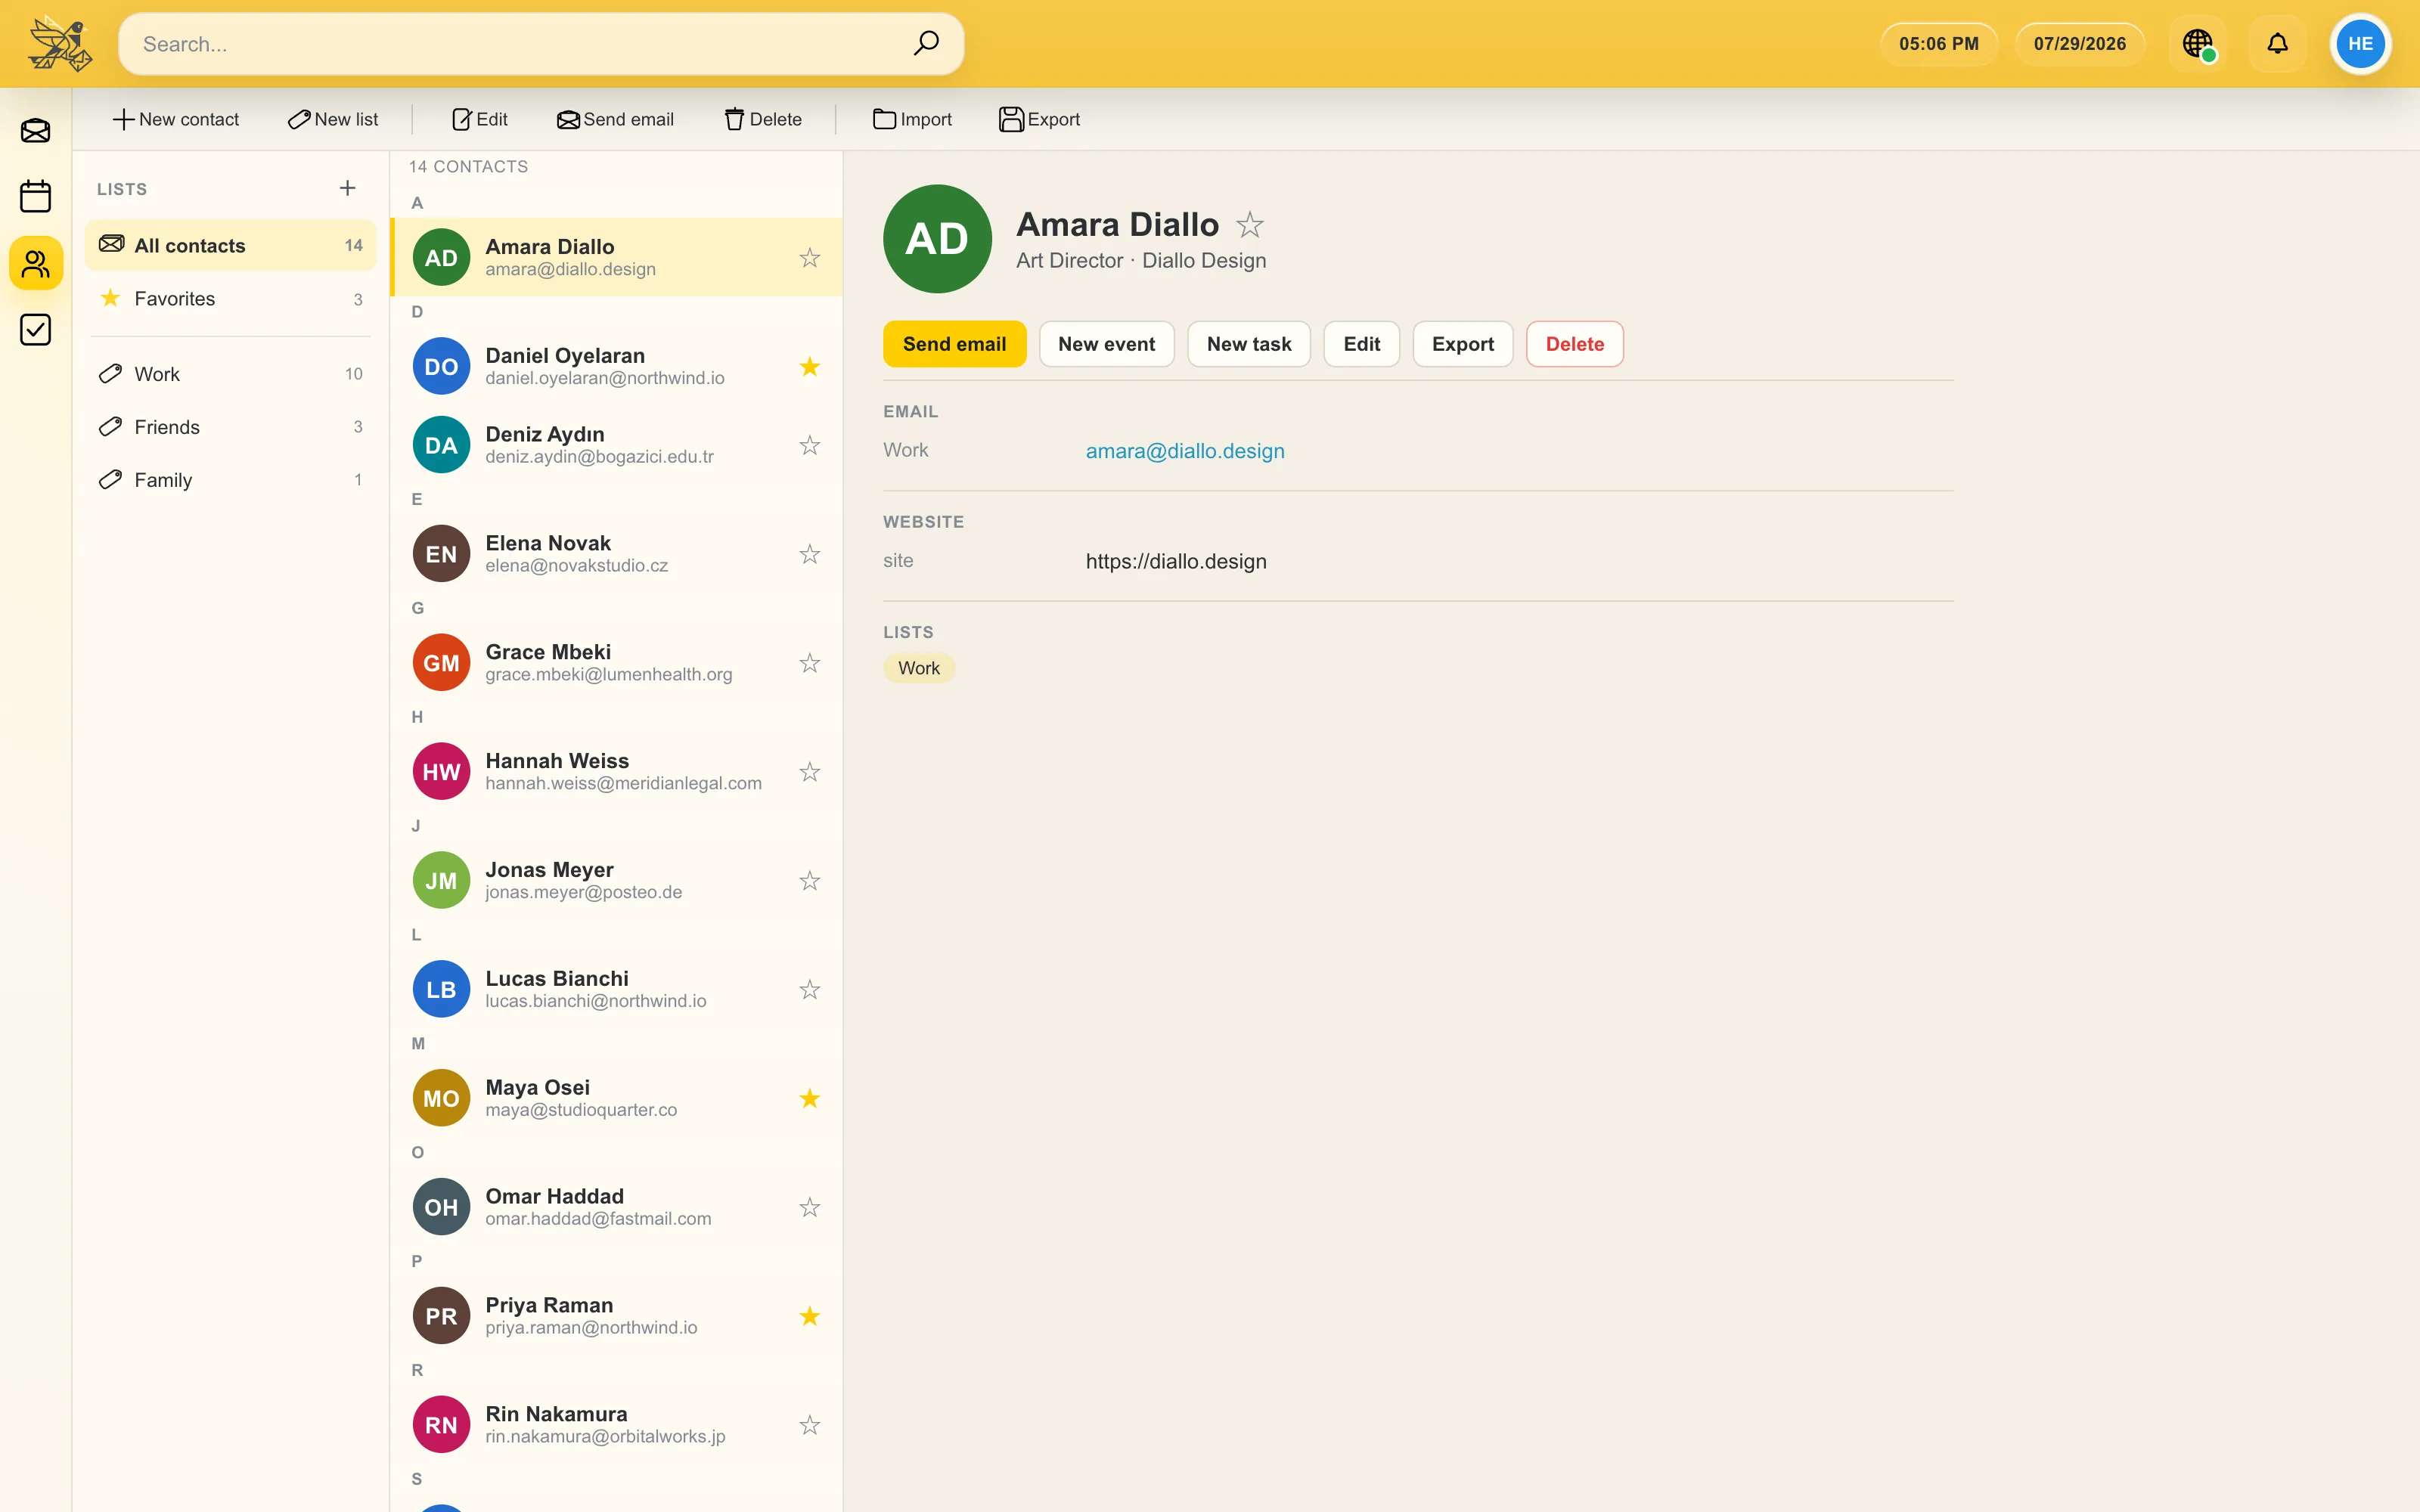
Task: Click red Delete button in details
Action: pos(1574,344)
